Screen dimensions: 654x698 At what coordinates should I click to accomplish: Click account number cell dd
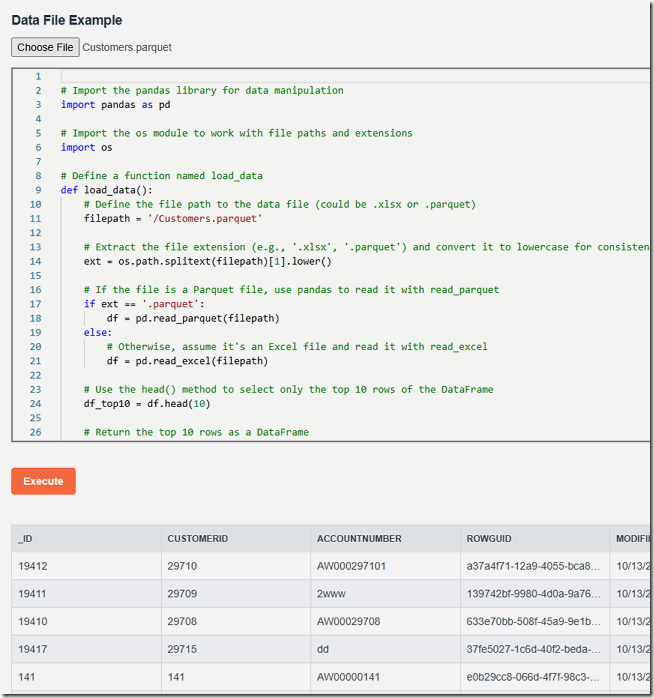[x=386, y=649]
